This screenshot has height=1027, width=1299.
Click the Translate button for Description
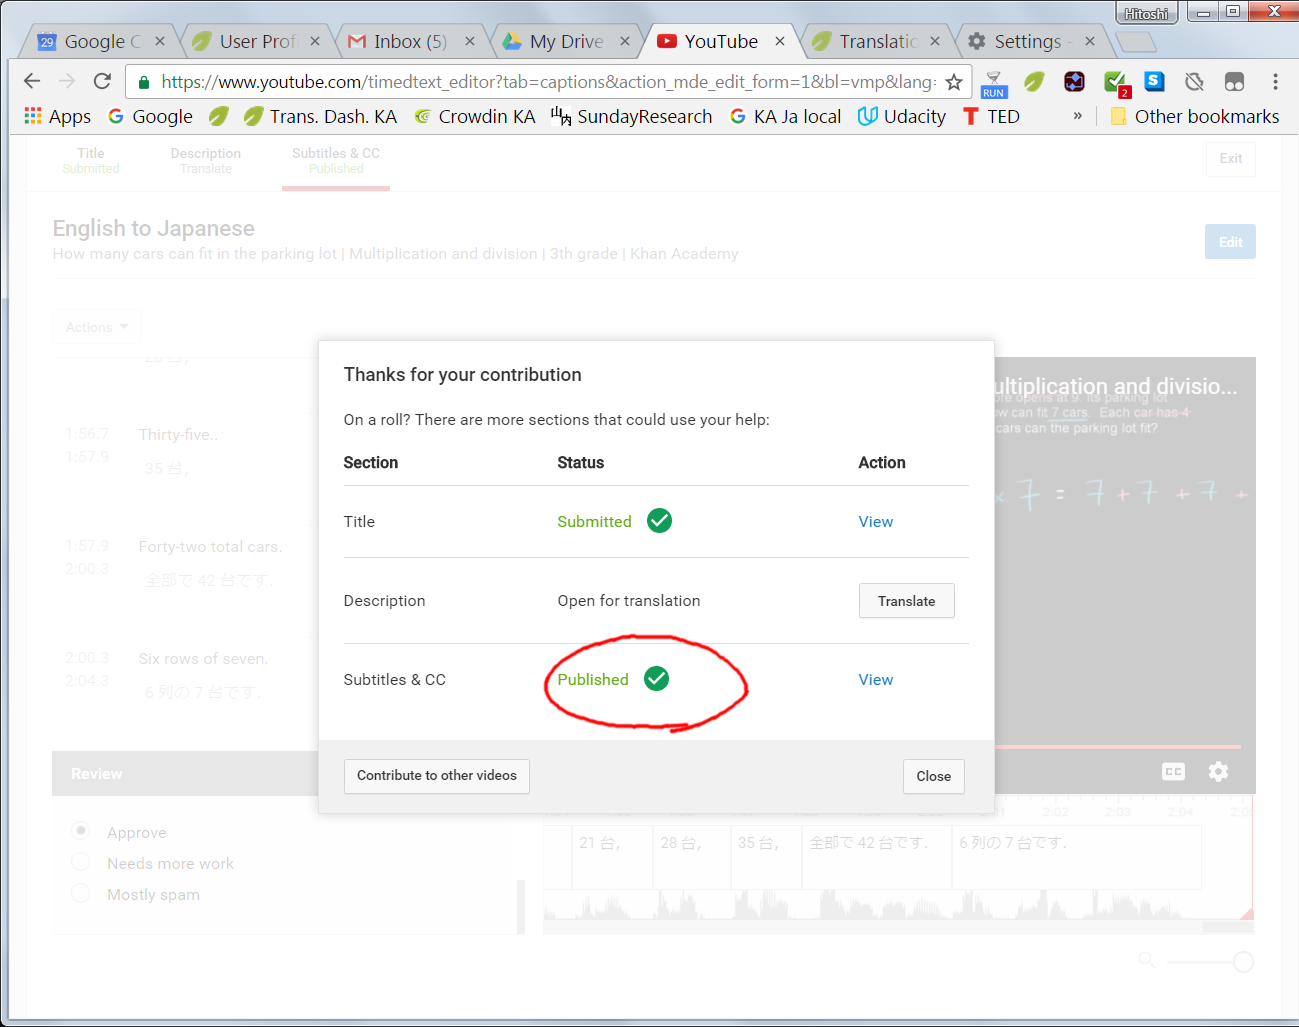906,601
